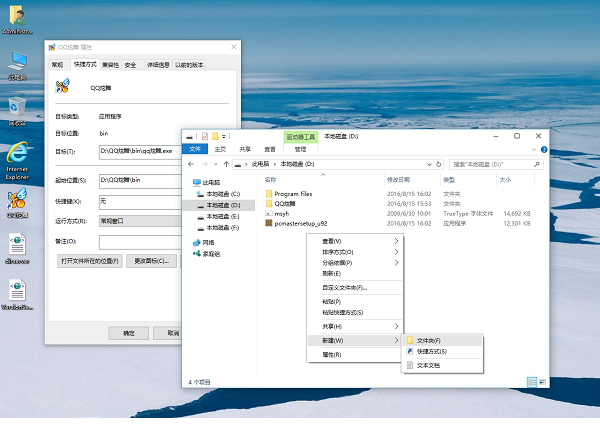Choose 自定义文件夹(F)... in context menu
The height and width of the screenshot is (434, 600).
click(355, 287)
